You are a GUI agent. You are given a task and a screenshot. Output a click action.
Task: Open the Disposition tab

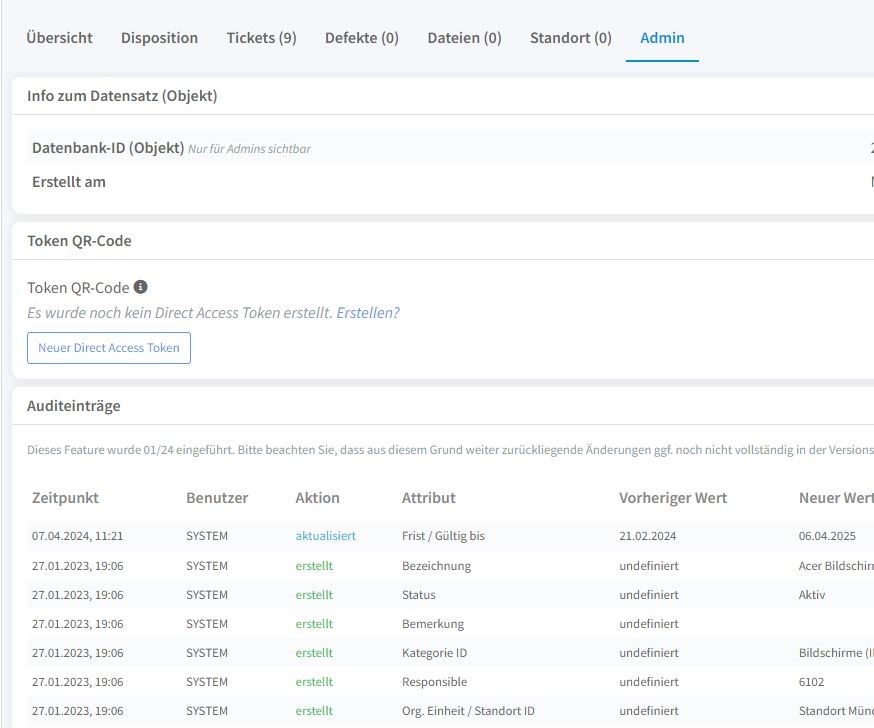[159, 38]
